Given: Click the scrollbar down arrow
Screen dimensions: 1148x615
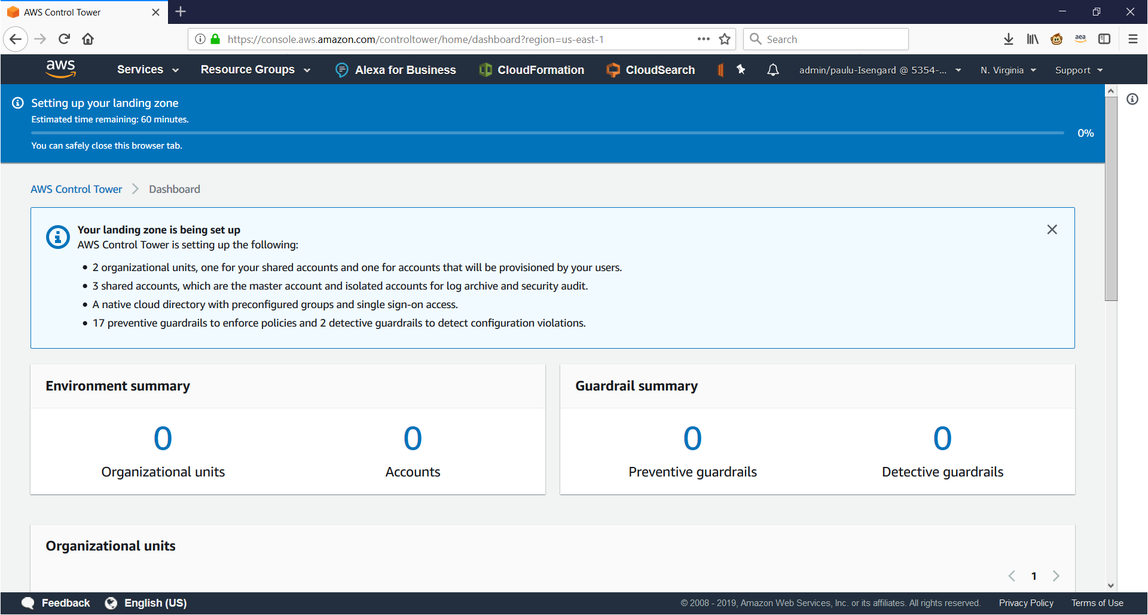Looking at the screenshot, I should (x=1111, y=585).
